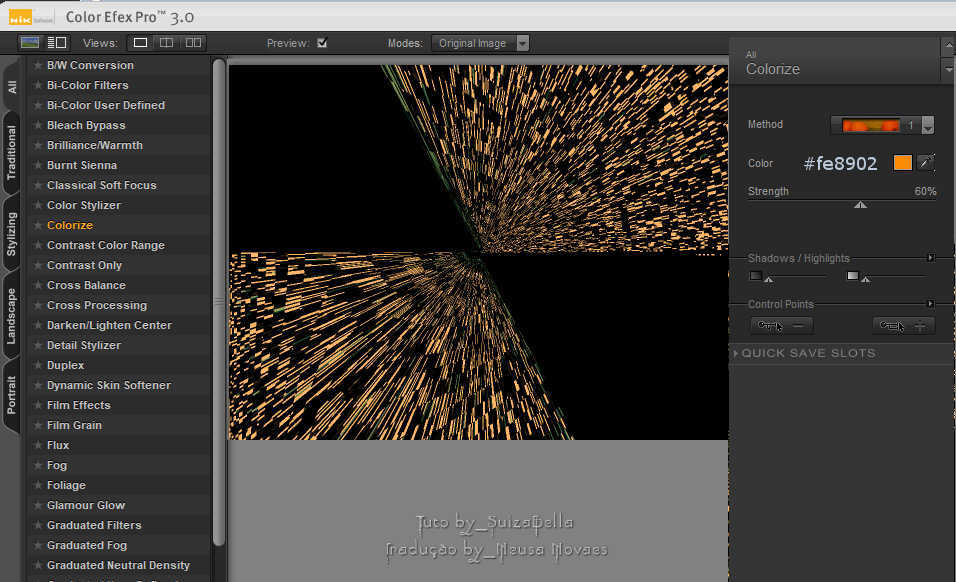Screen dimensions: 956x582
Task: Switch to the Portrait filters tab
Action: 12,395
